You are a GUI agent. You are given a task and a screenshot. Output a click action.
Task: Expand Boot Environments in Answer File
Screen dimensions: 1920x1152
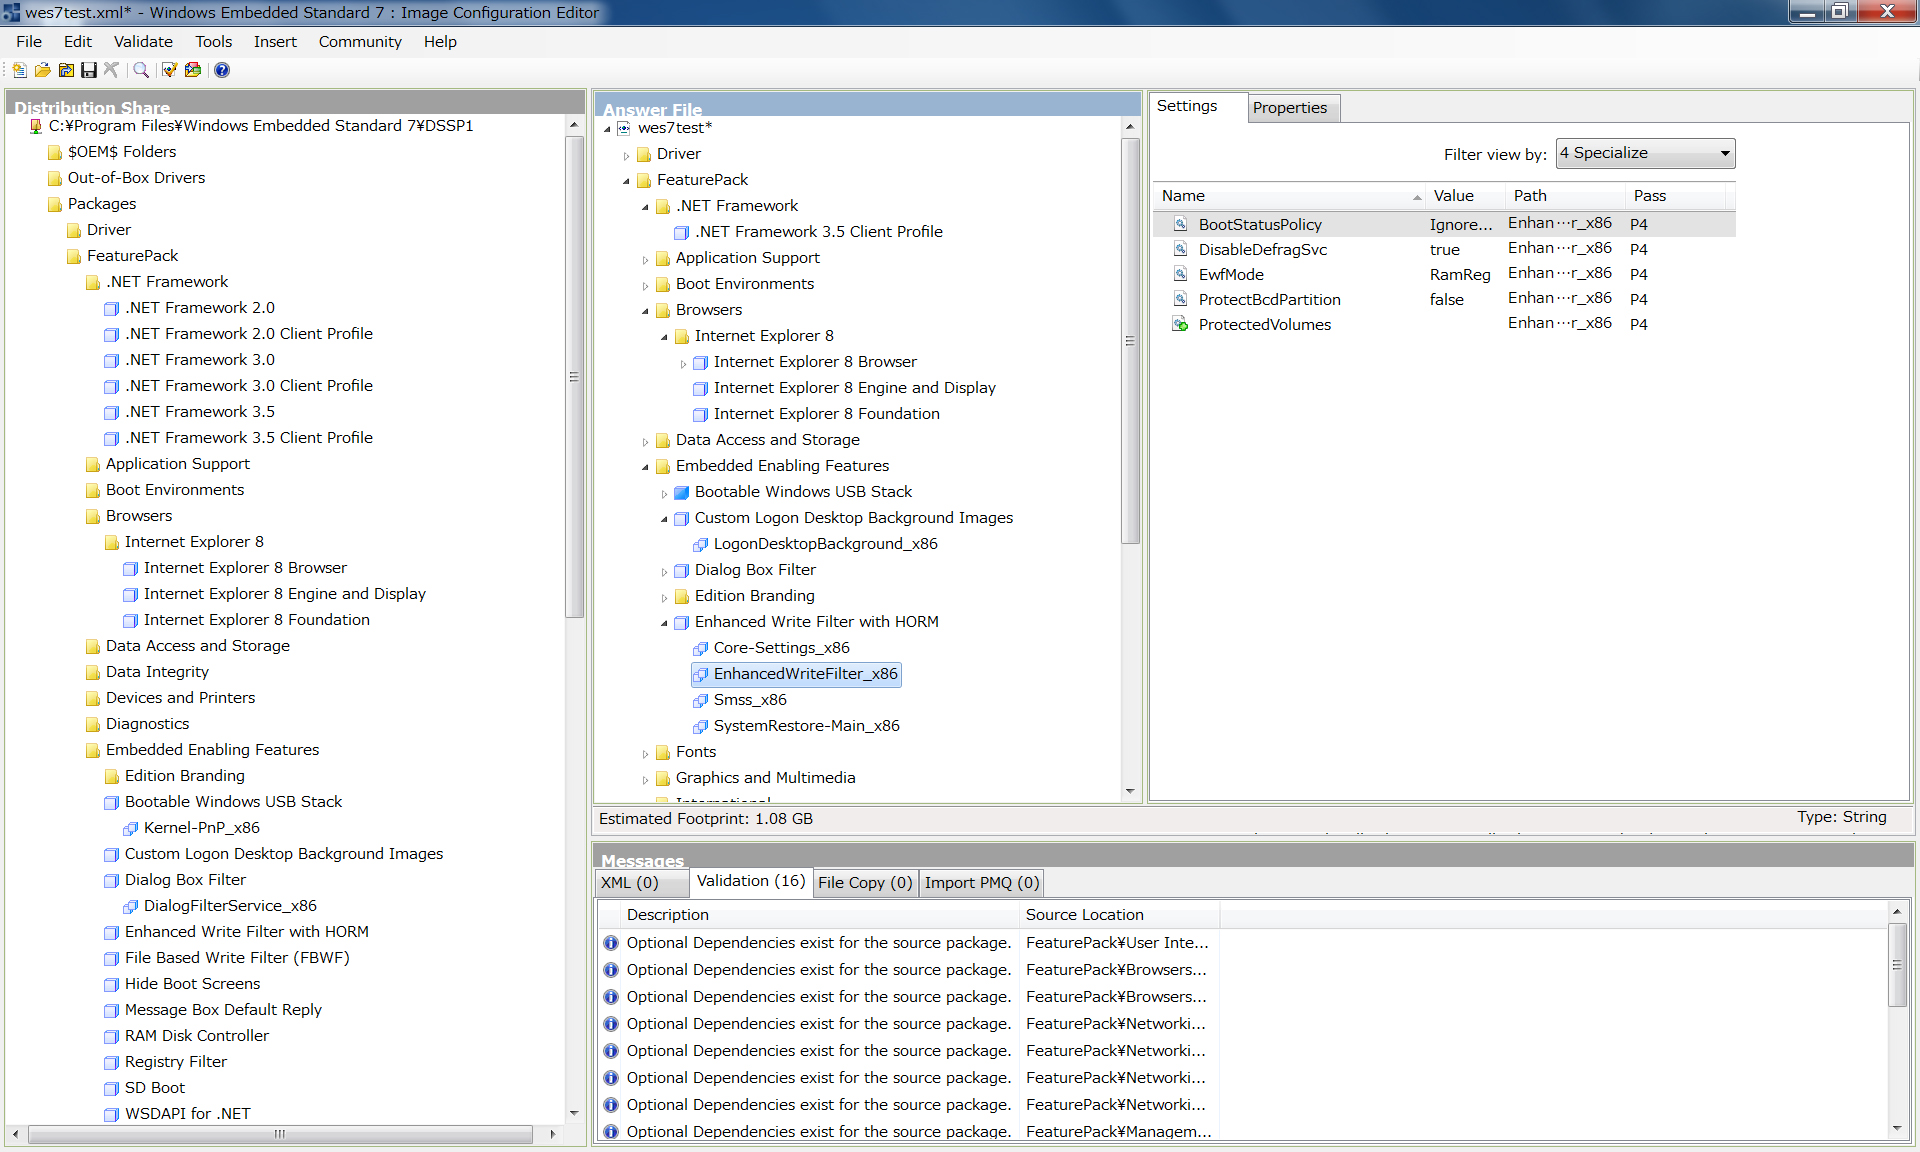pos(645,285)
